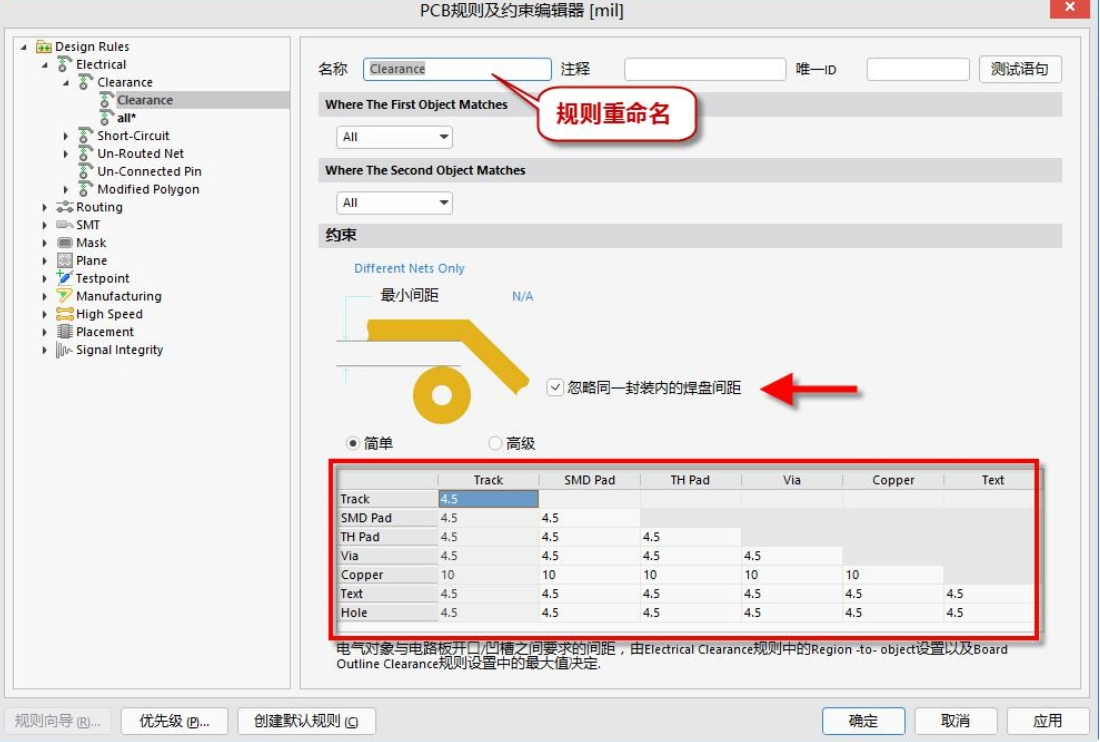Open the second object matches All dropdown

tap(394, 203)
